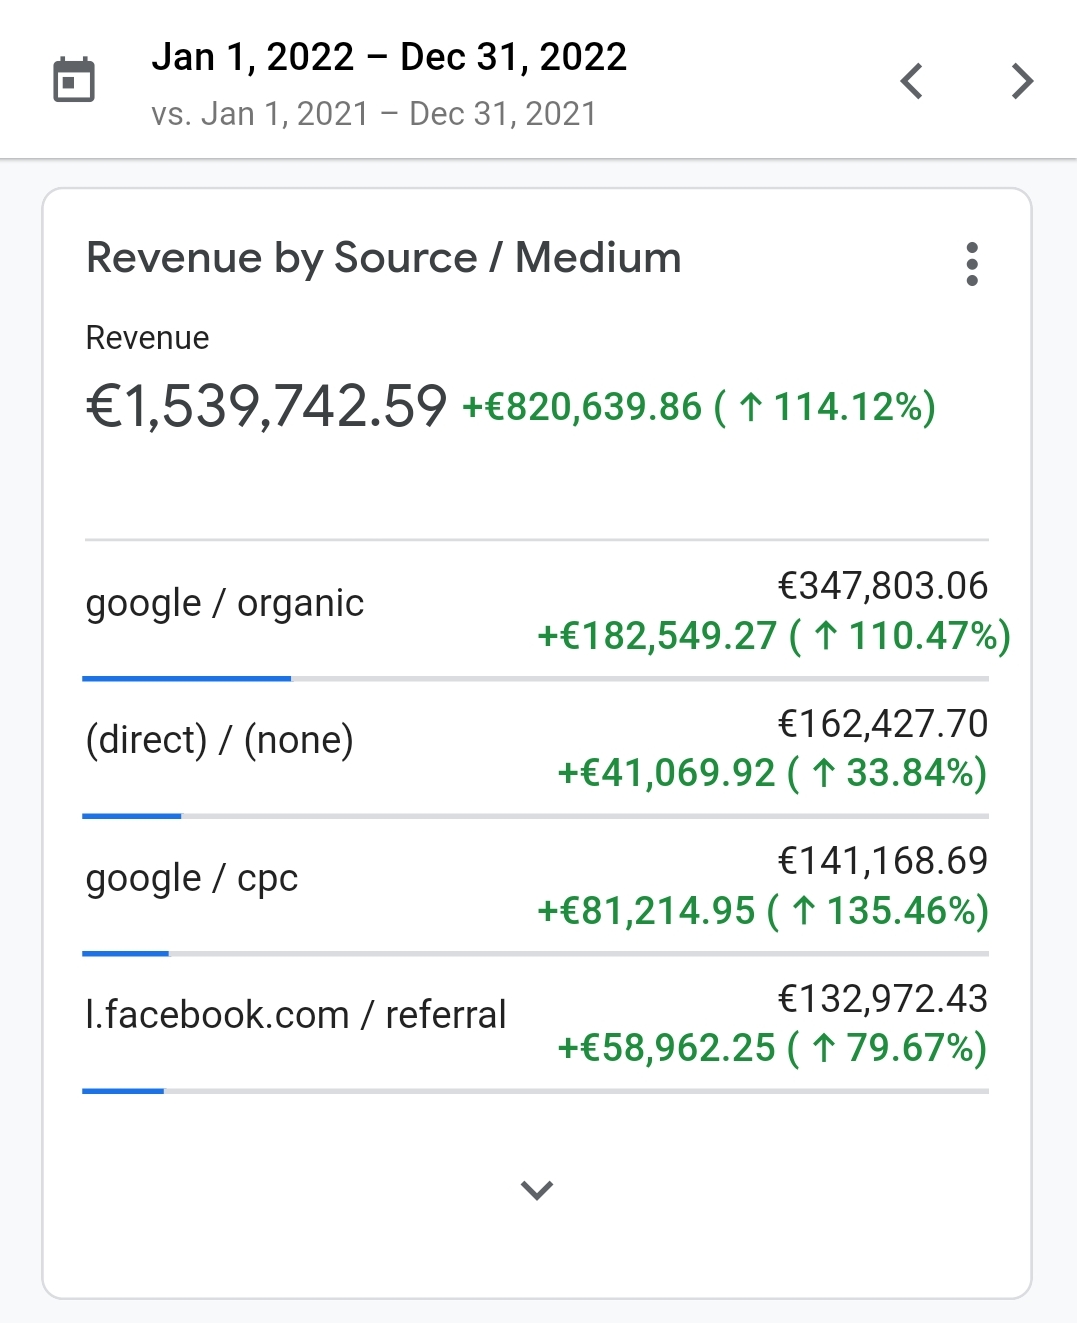1077x1323 pixels.
Task: Open the (direct) / (none) row
Action: point(220,740)
